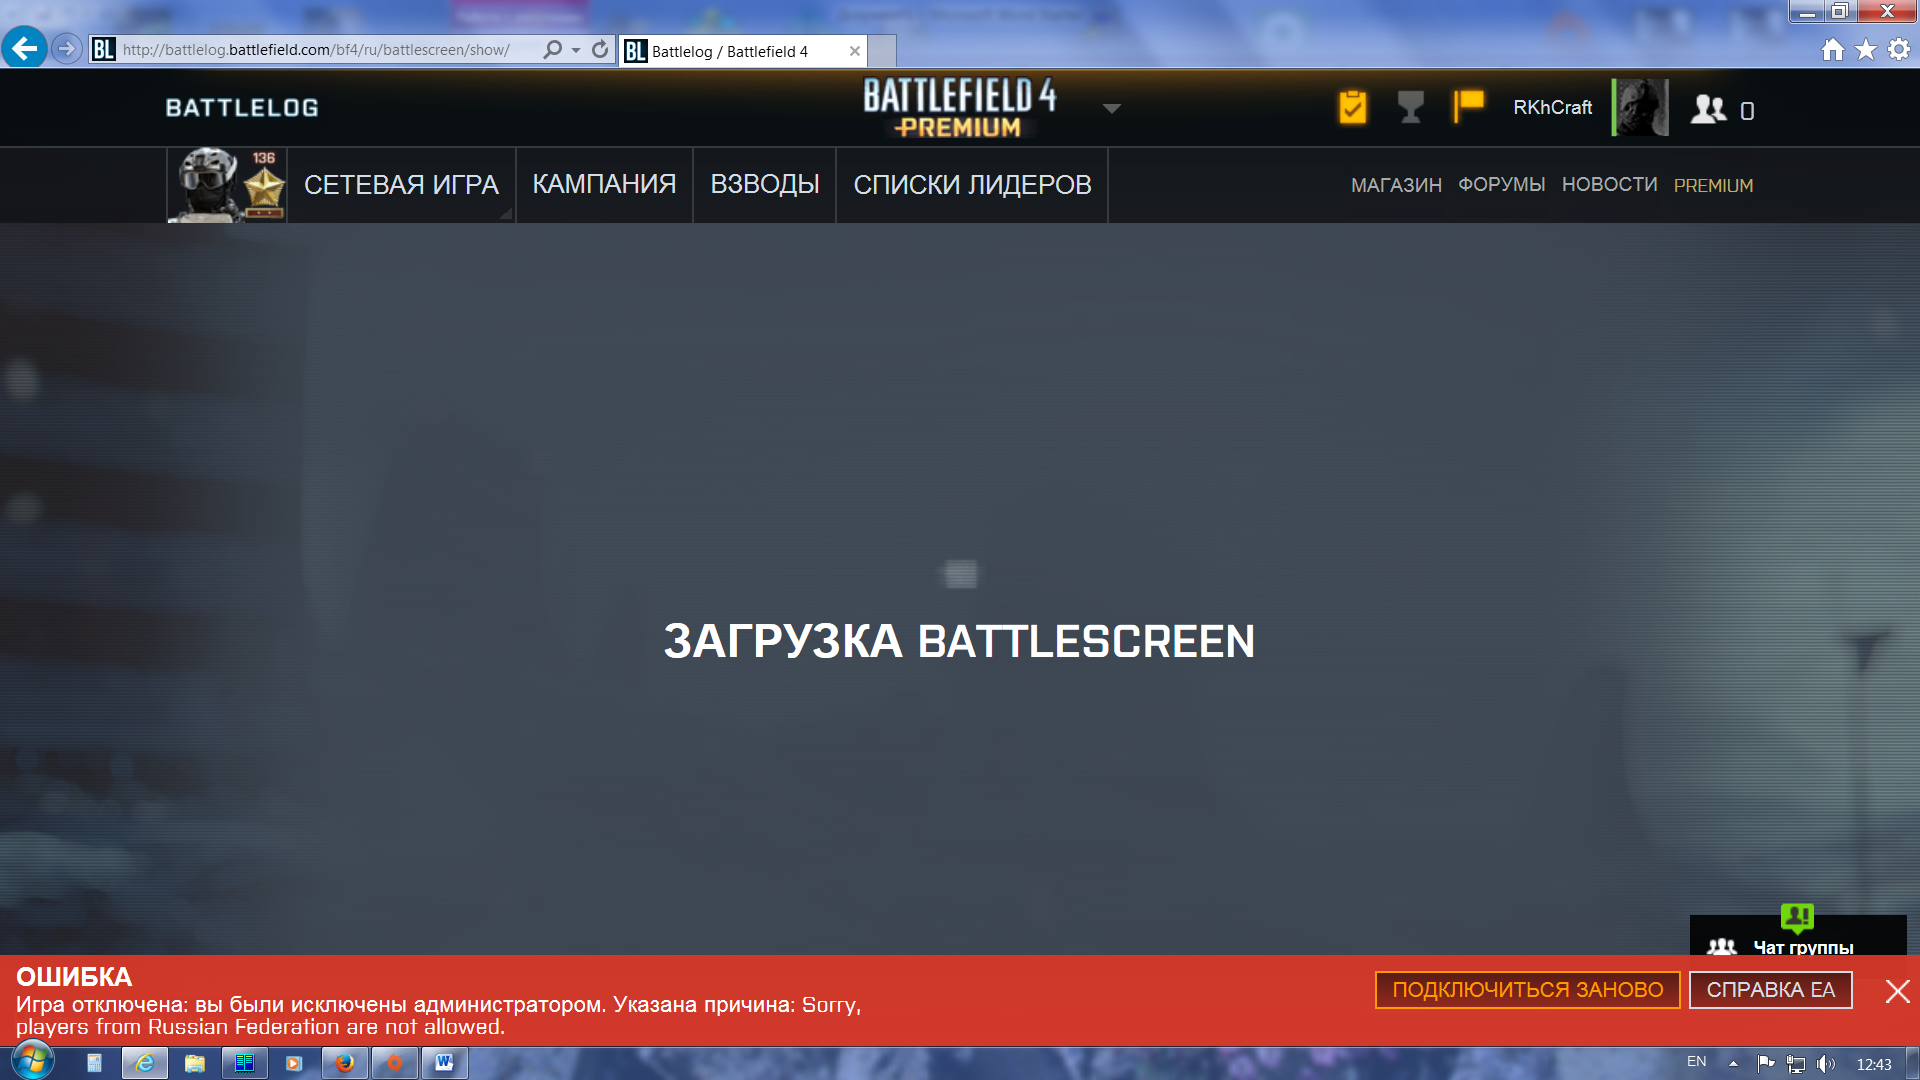Image resolution: width=1920 pixels, height=1080 pixels.
Task: Click the Show desktop strip
Action: click(x=1912, y=1063)
